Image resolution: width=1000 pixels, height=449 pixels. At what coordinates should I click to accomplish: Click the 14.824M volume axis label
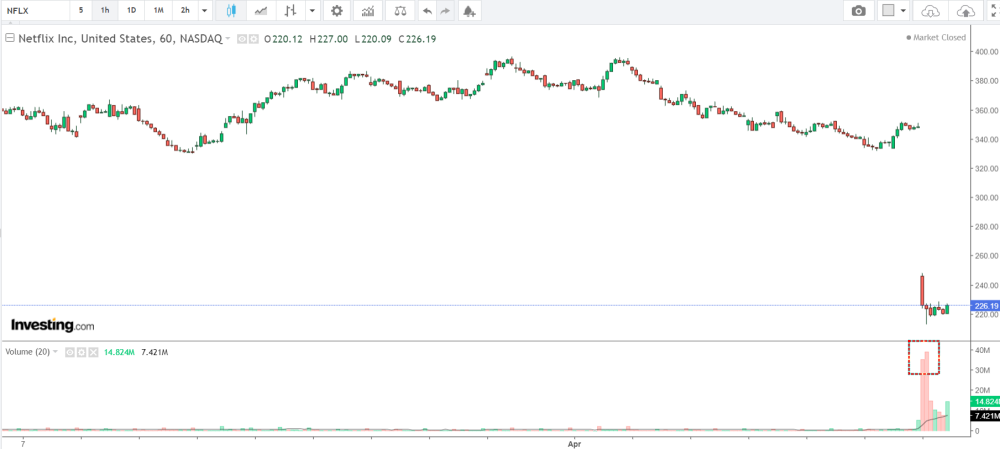984,402
